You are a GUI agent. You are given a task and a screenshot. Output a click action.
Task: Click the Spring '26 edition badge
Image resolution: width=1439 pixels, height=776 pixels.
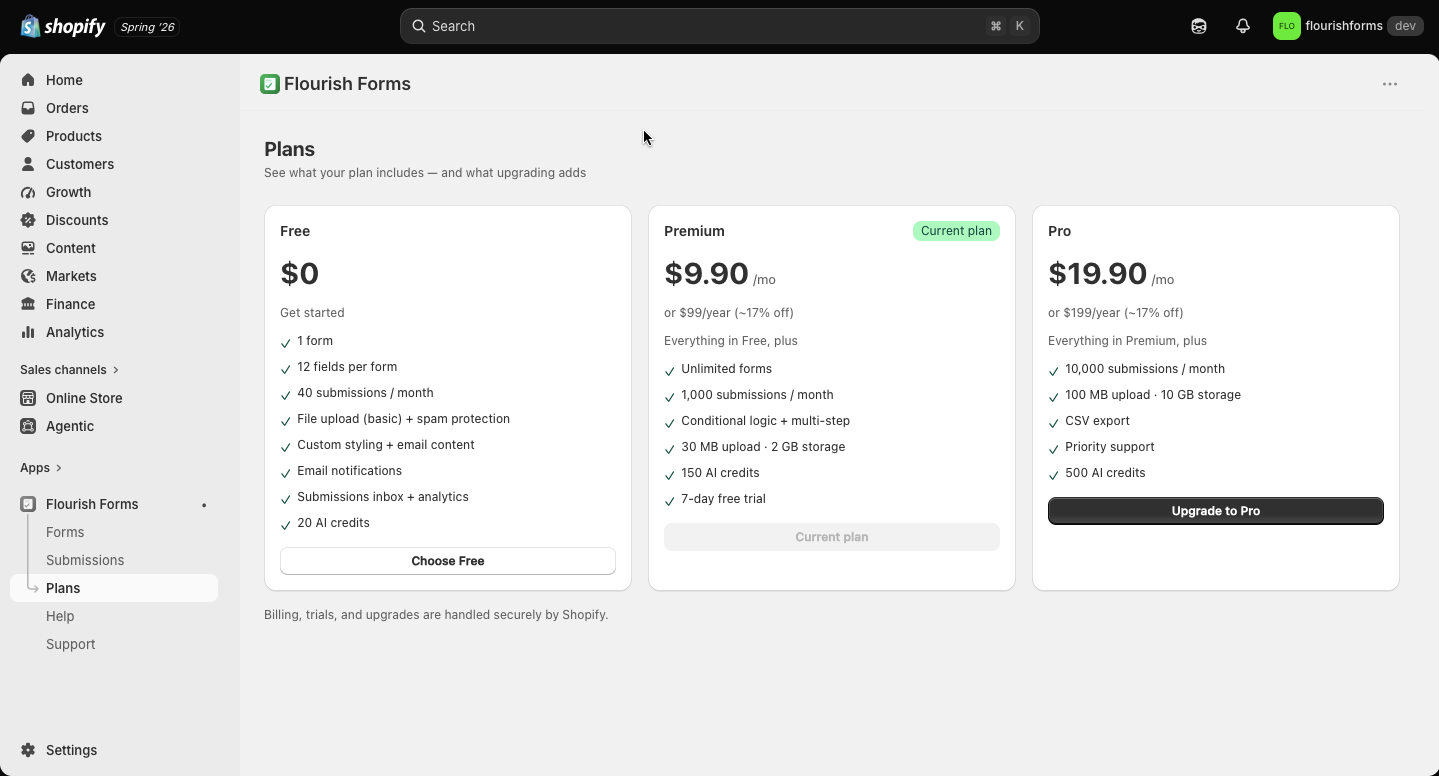pyautogui.click(x=148, y=27)
